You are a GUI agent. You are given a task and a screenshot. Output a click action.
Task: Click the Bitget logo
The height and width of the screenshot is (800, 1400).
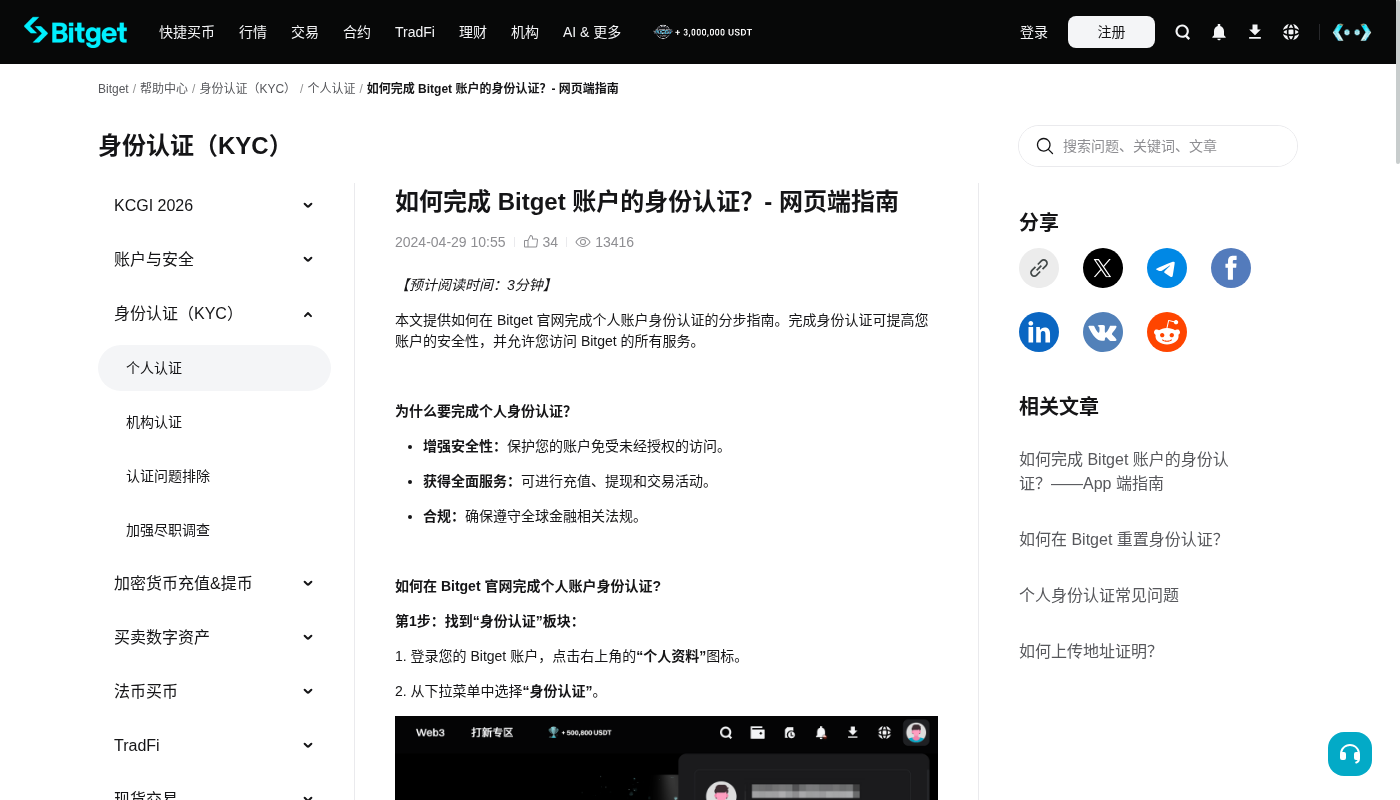76,32
